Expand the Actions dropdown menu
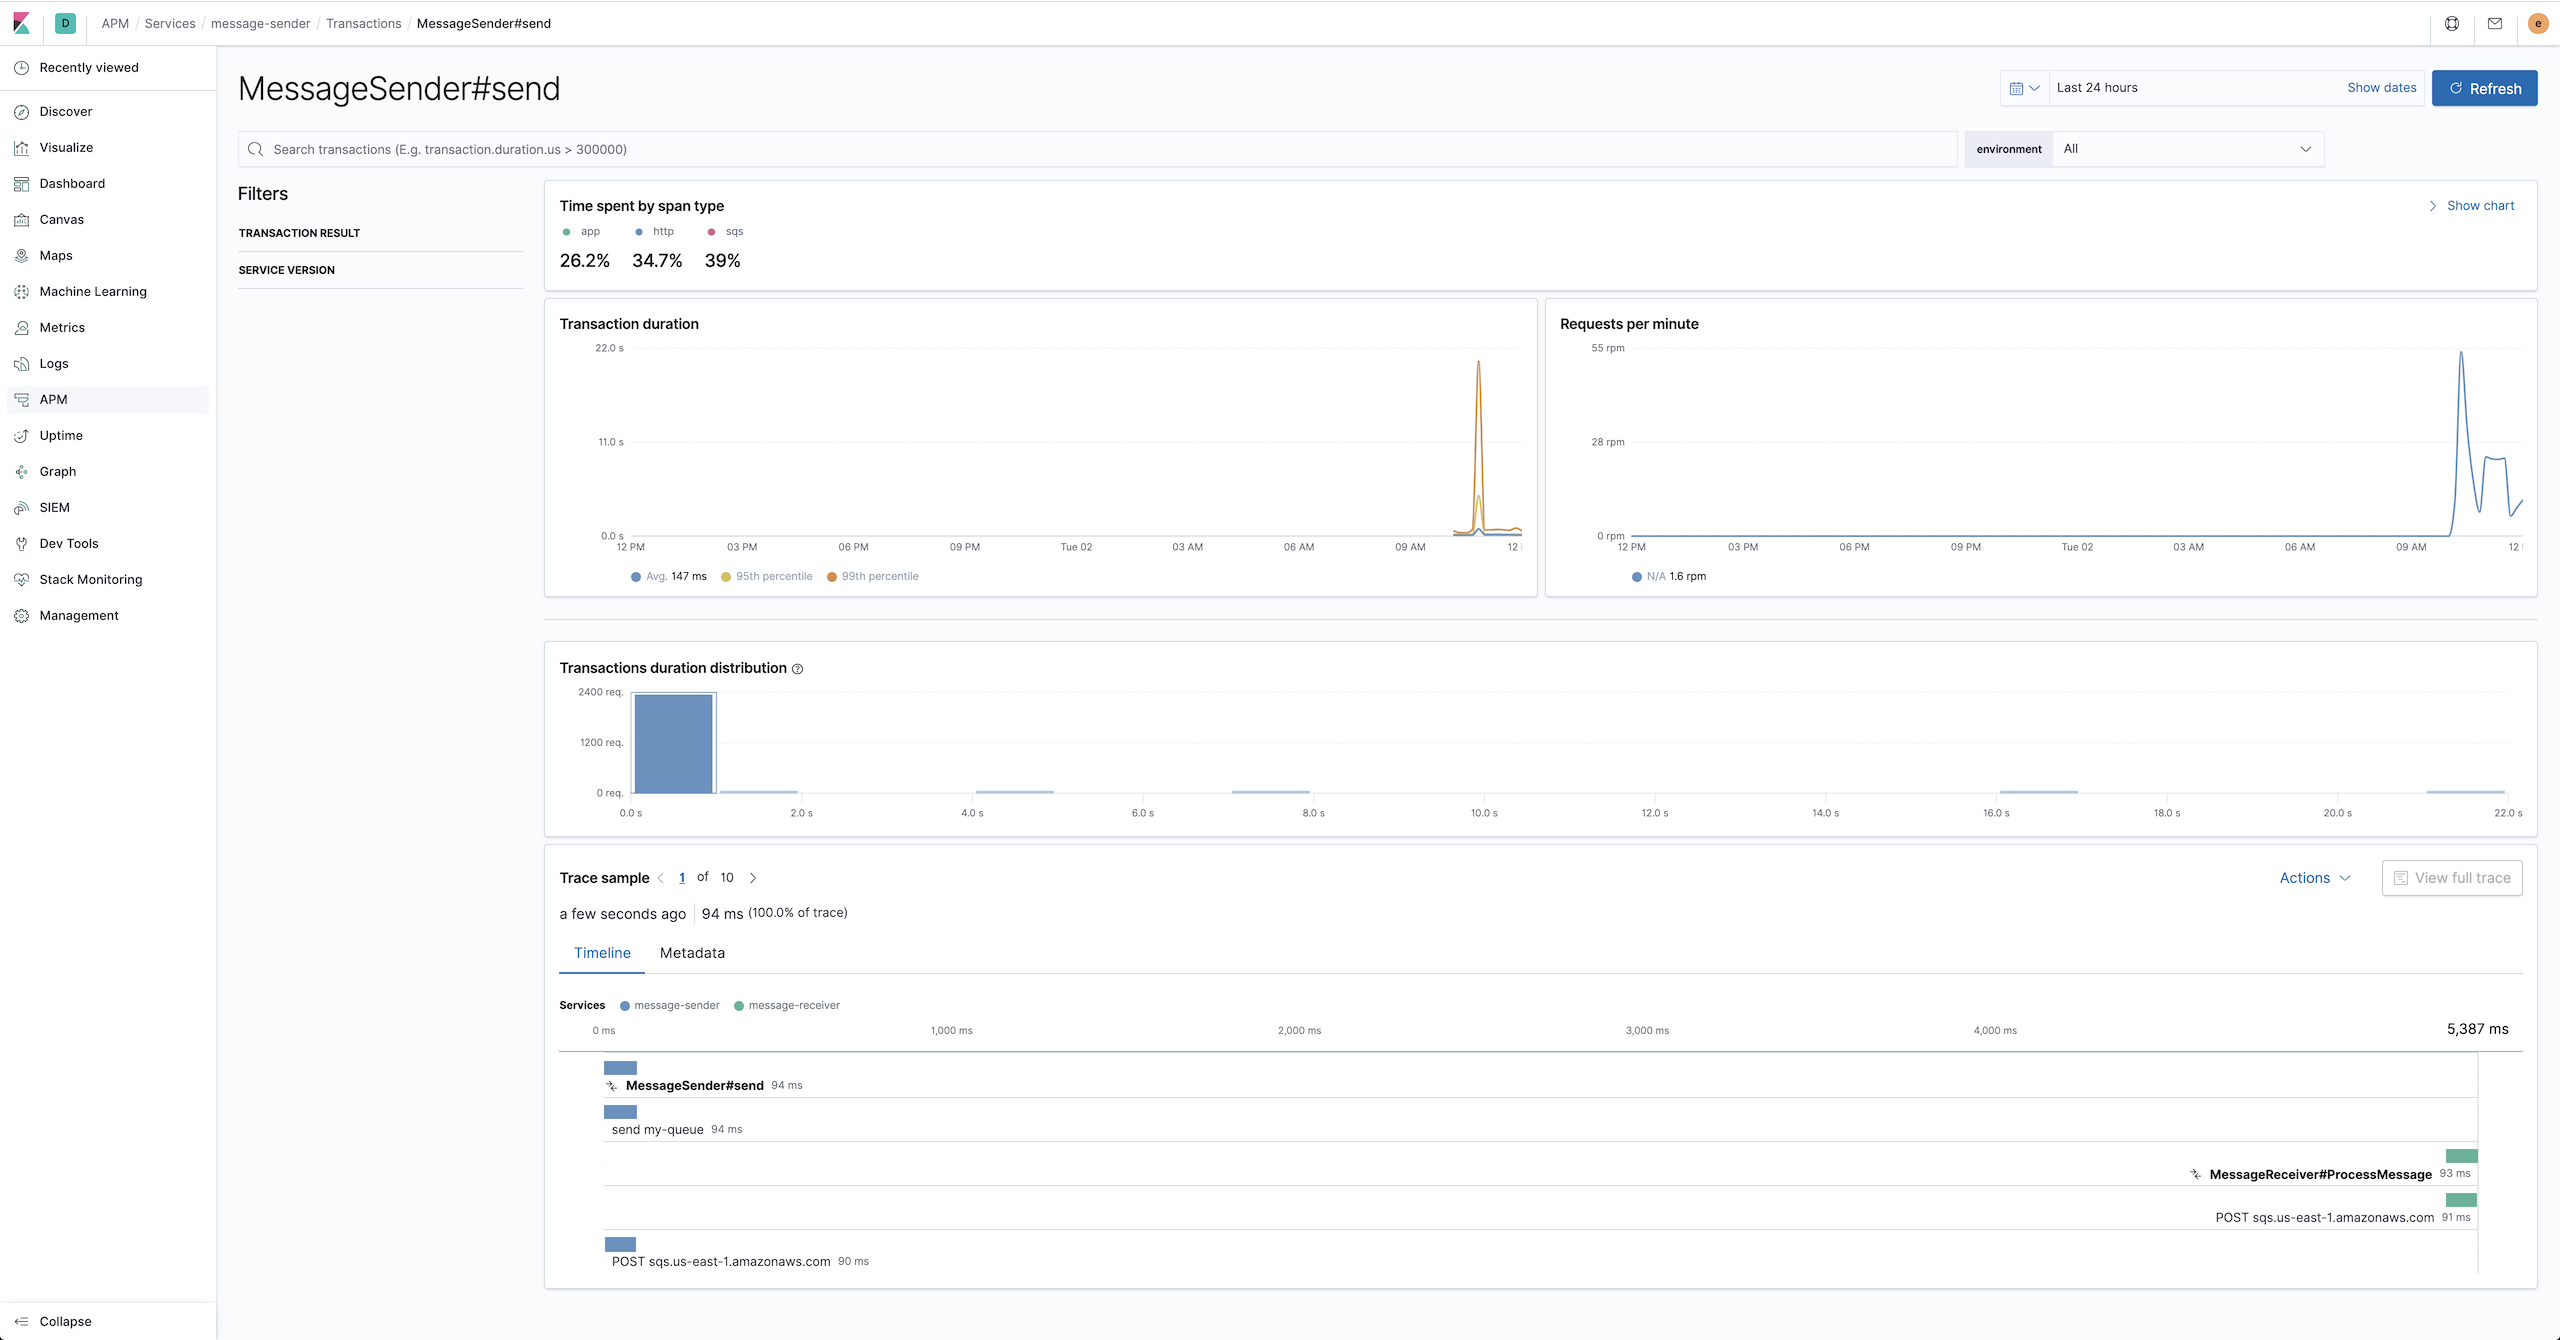Screen dimensions: 2560x1340 point(2314,878)
